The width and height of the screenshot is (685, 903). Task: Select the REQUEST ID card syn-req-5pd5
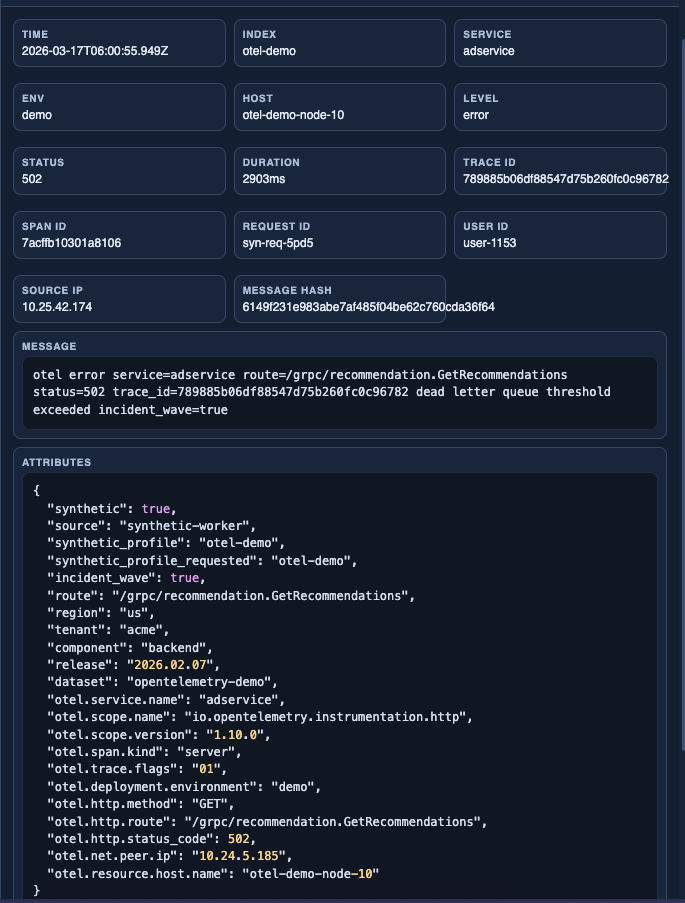341,235
